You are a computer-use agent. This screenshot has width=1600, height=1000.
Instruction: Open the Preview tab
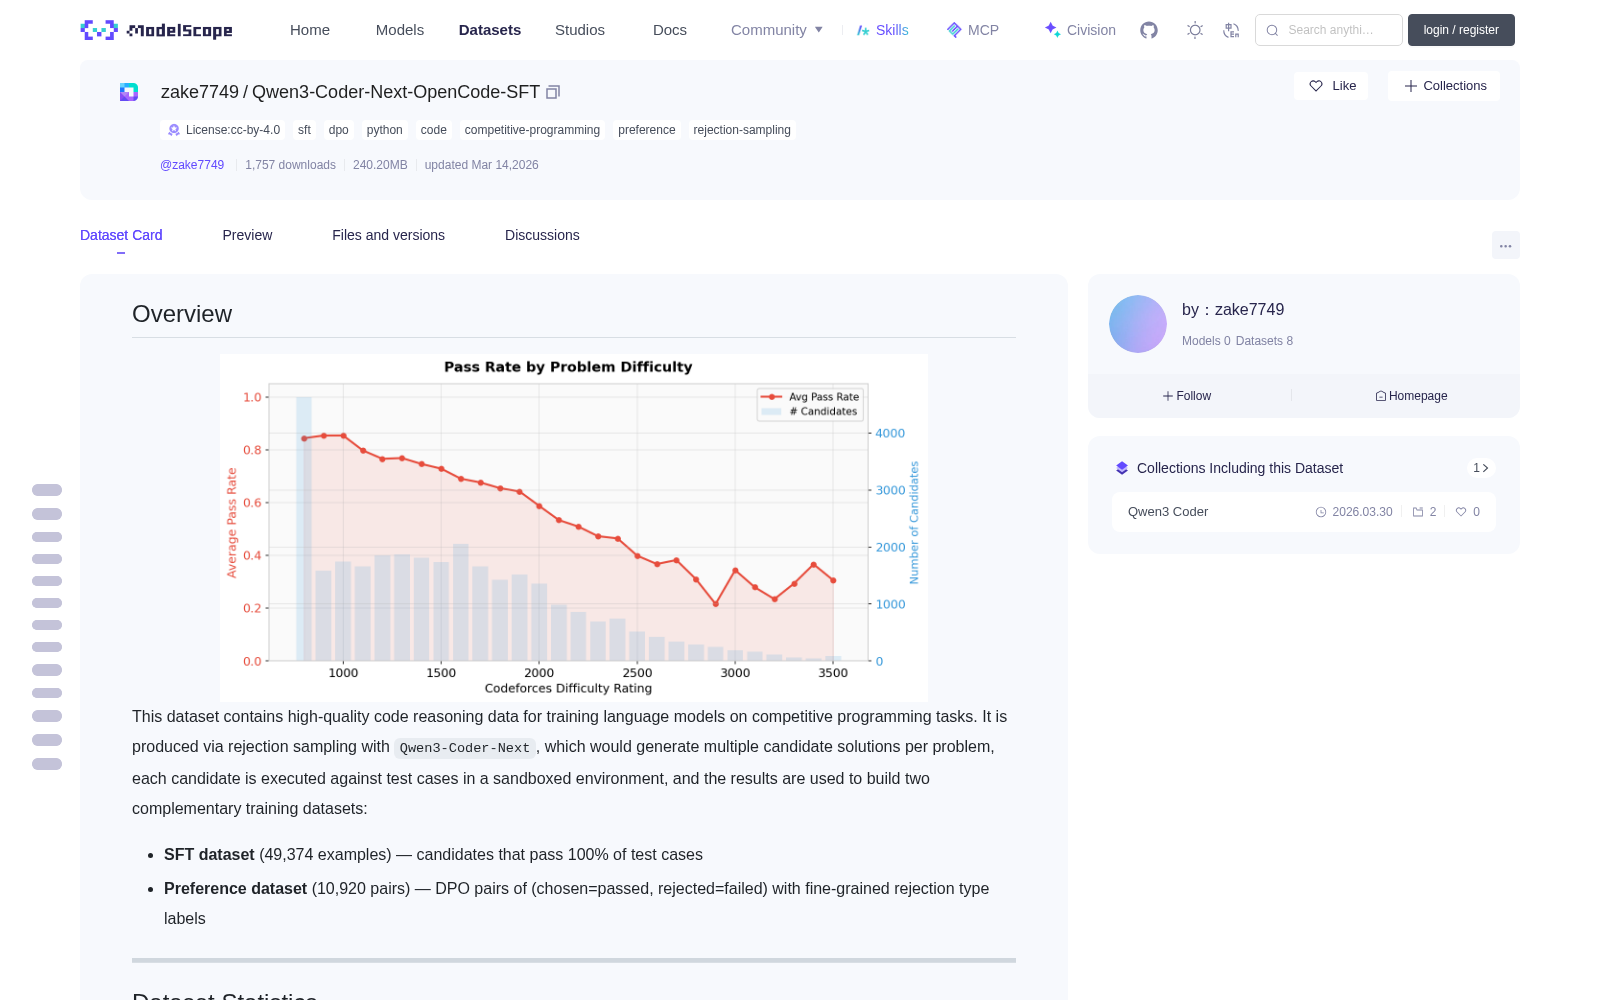tap(247, 235)
